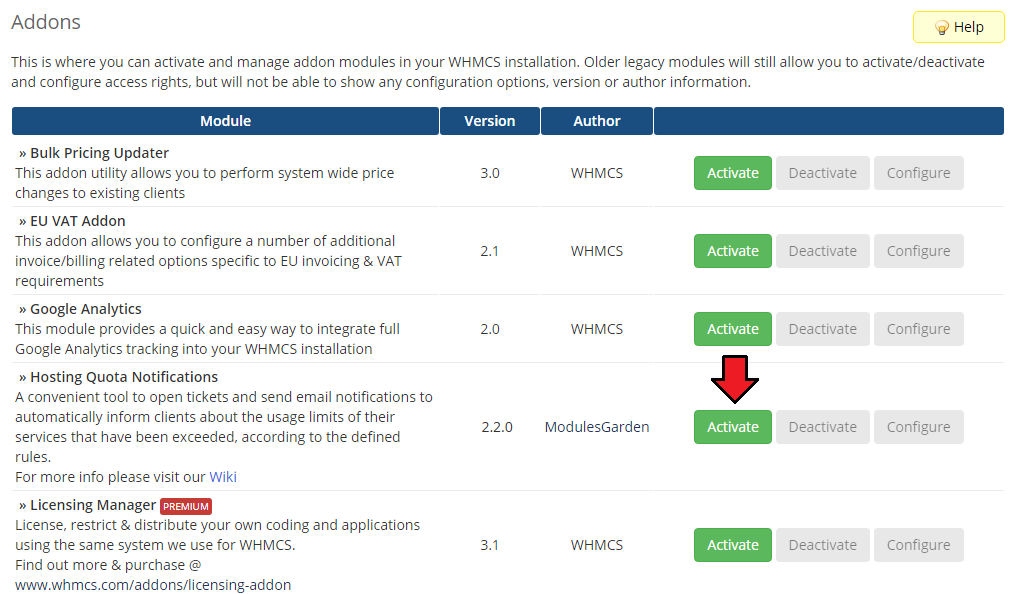Click WHMCS author in Bulk Pricing Updater row
This screenshot has width=1017, height=594.
tap(597, 173)
